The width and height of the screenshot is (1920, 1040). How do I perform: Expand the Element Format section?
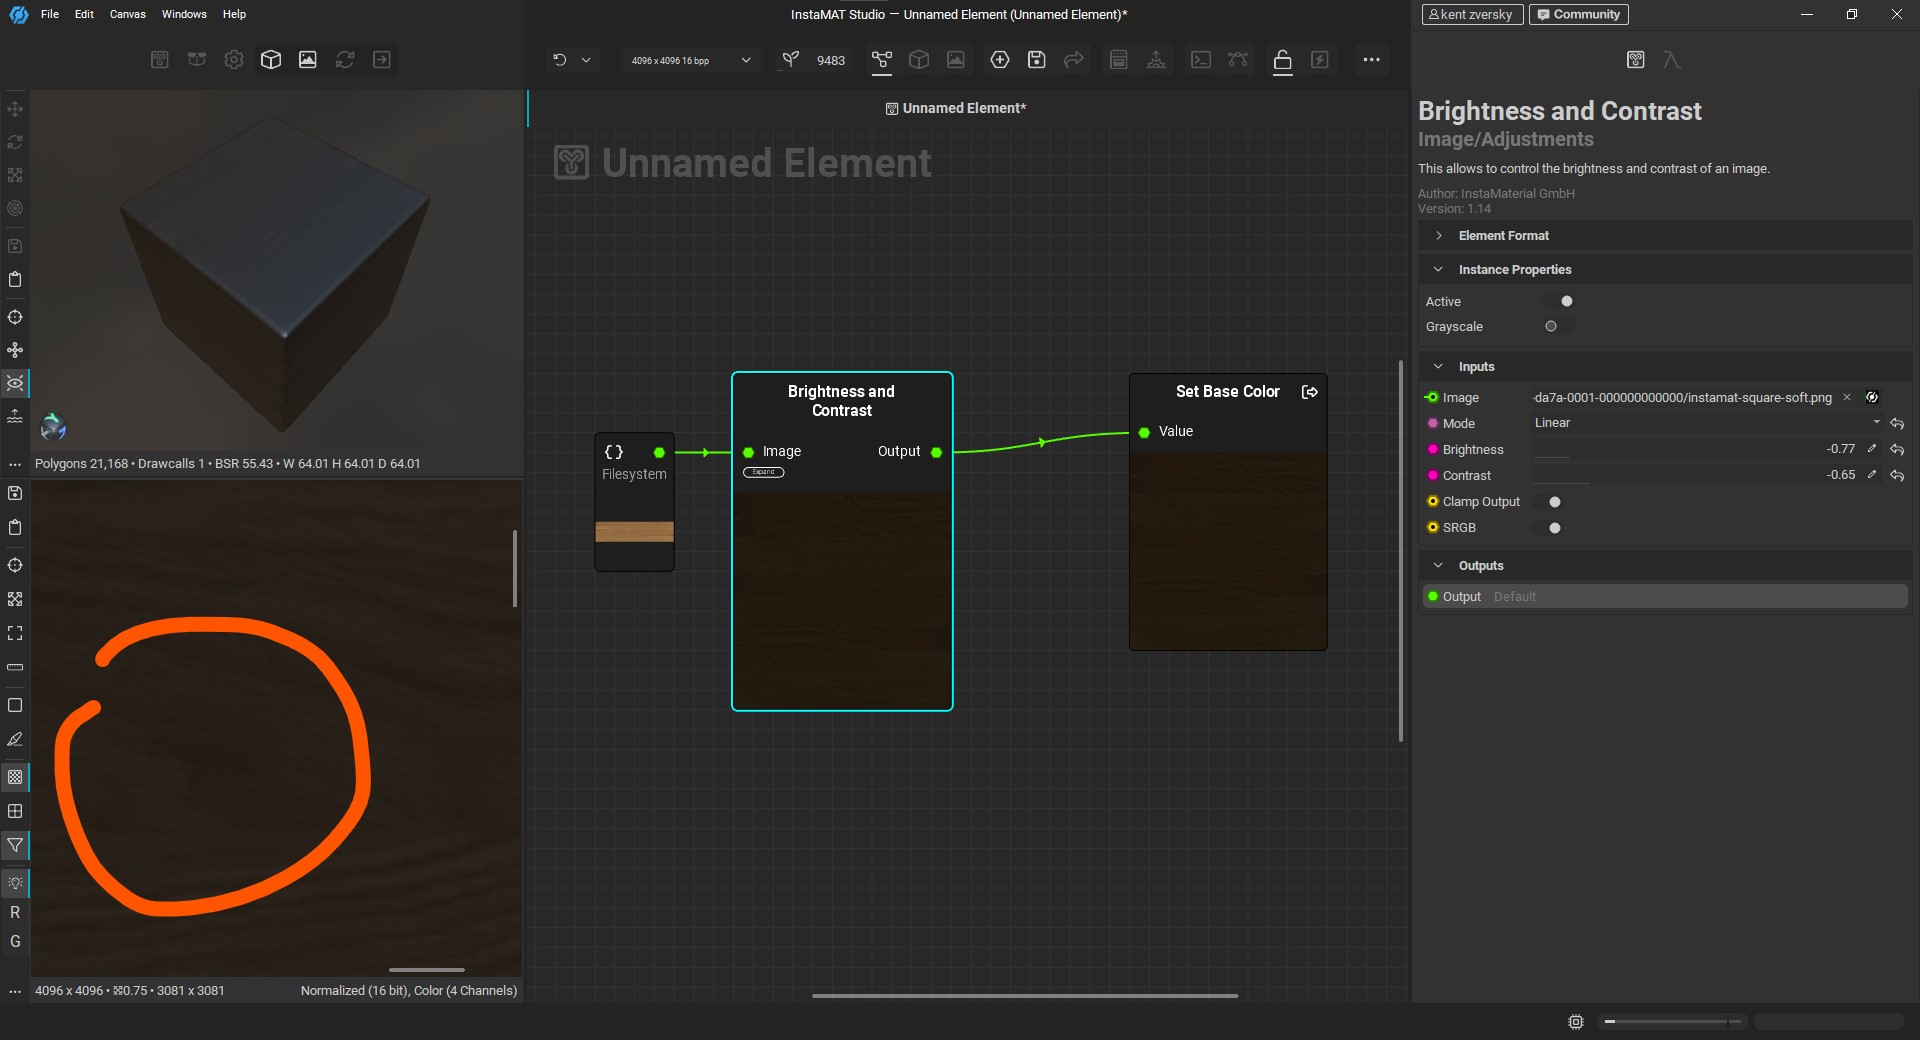(1503, 236)
